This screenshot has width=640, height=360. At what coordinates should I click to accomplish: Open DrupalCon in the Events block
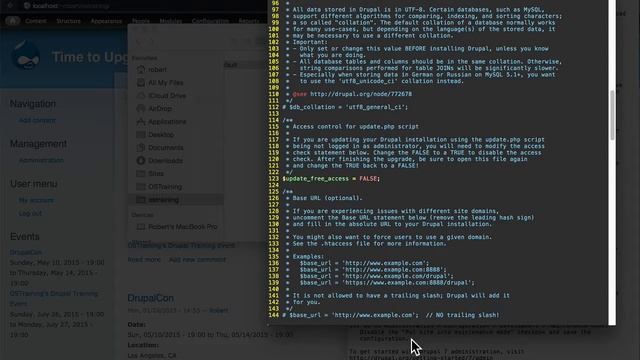click(x=26, y=252)
